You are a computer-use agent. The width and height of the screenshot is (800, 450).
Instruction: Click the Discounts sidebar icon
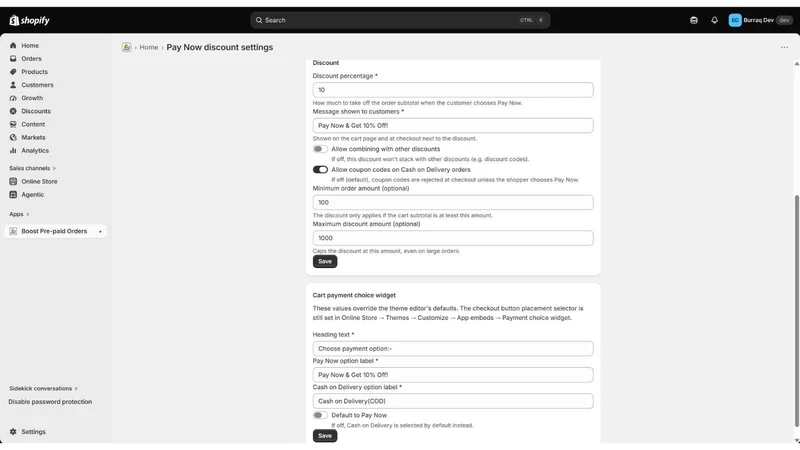point(13,111)
